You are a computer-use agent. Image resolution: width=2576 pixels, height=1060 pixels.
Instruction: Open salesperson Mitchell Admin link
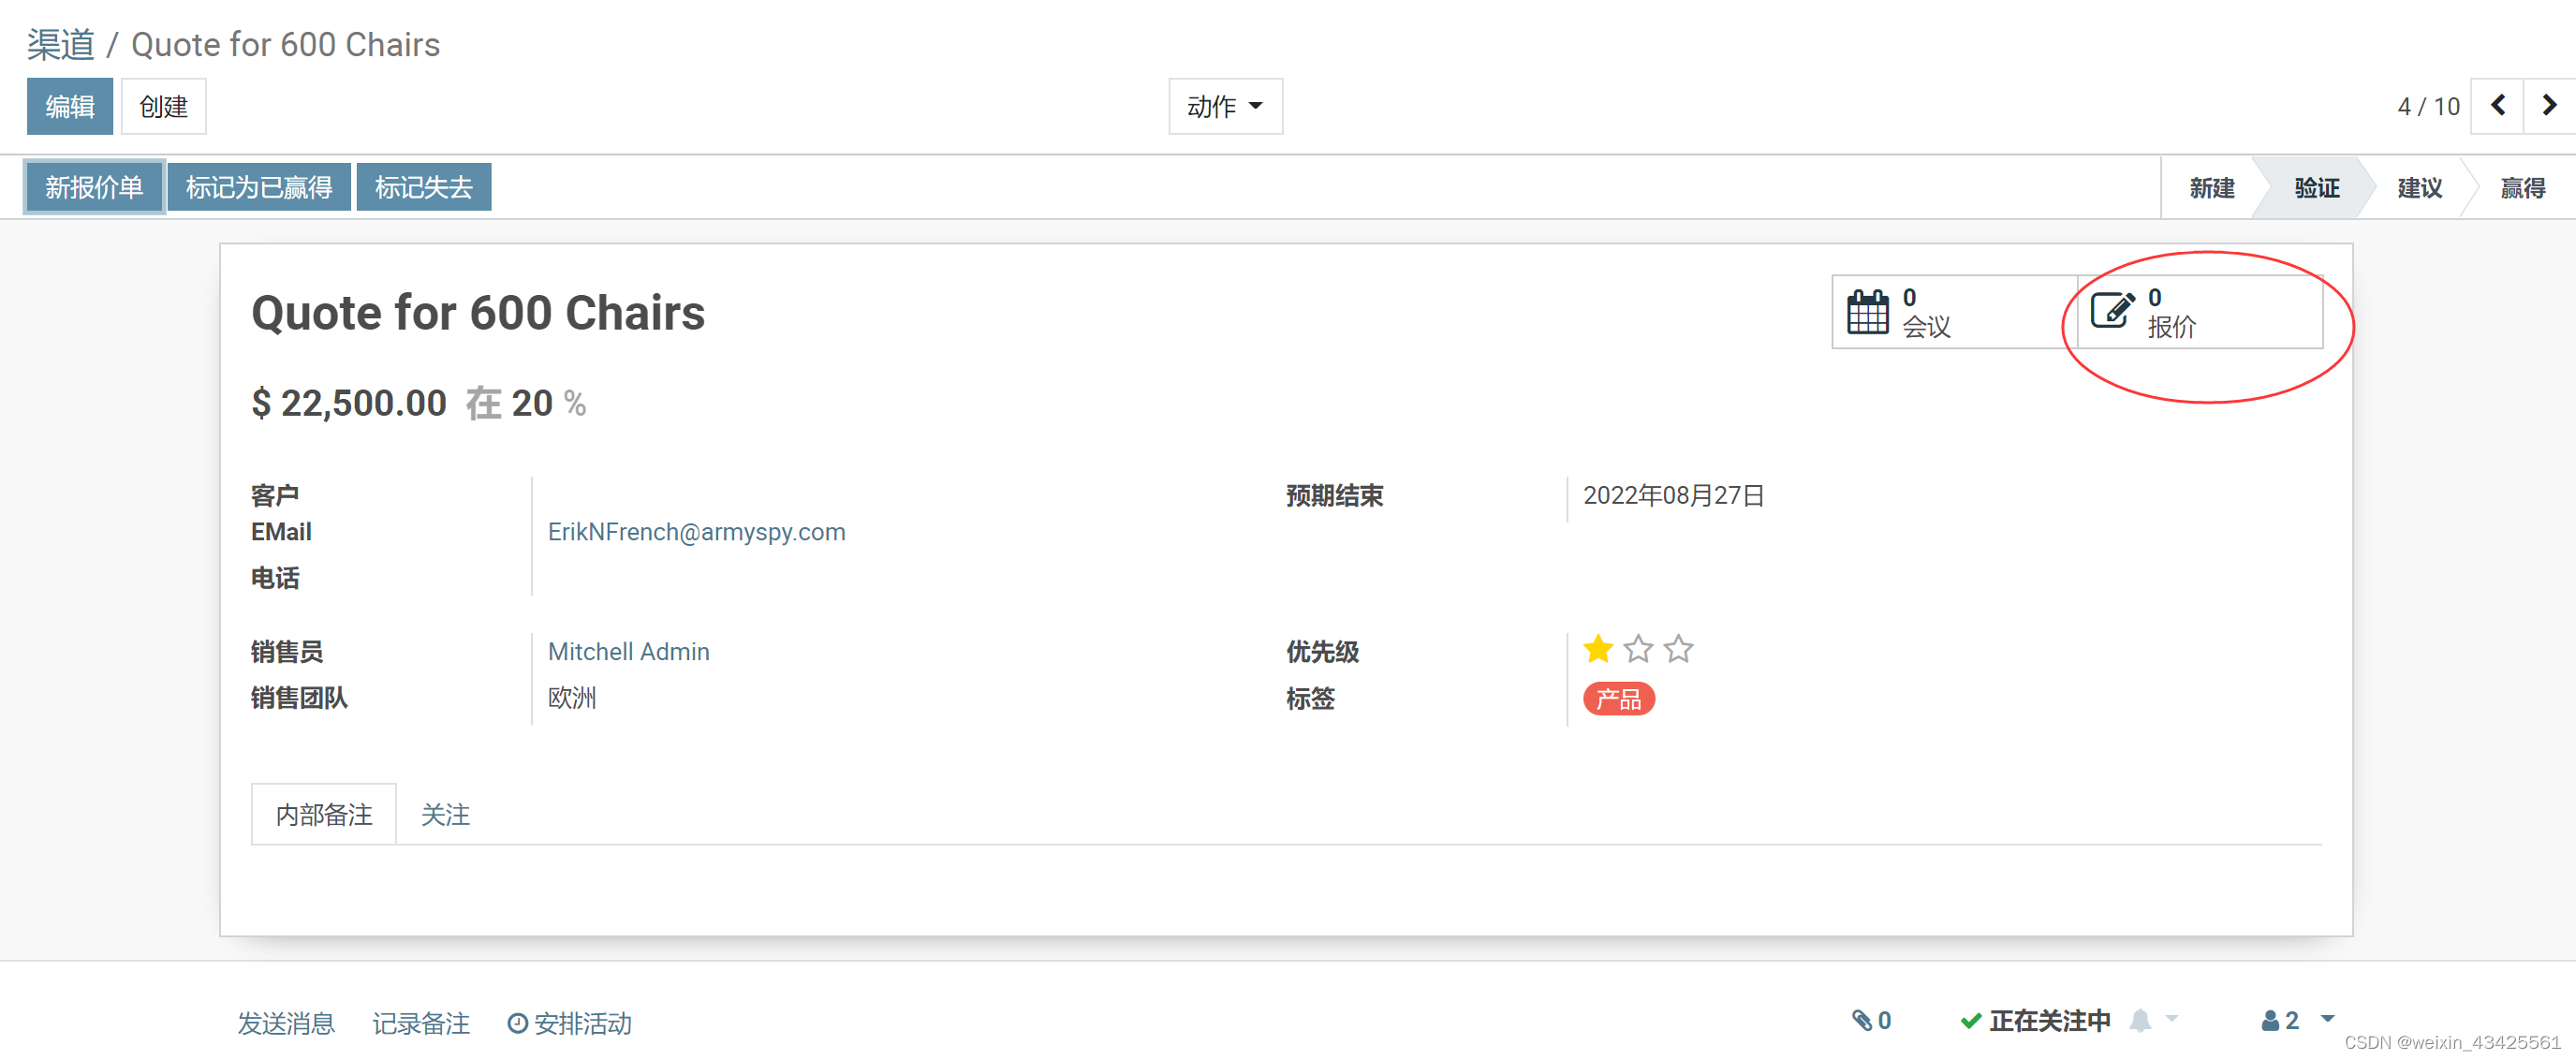[629, 651]
